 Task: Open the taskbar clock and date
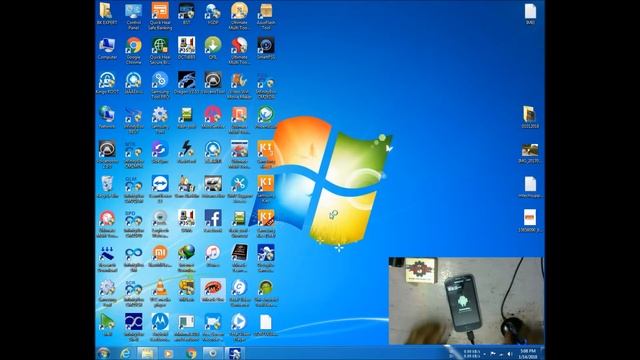(x=527, y=353)
